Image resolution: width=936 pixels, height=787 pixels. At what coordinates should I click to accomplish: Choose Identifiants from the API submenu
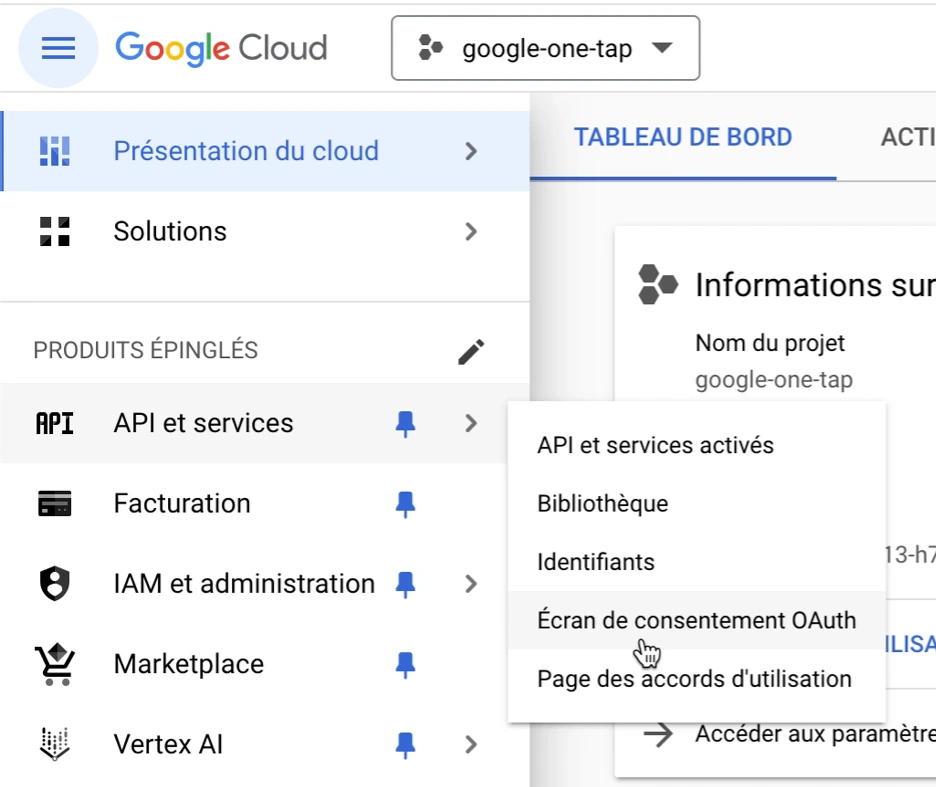tap(596, 562)
